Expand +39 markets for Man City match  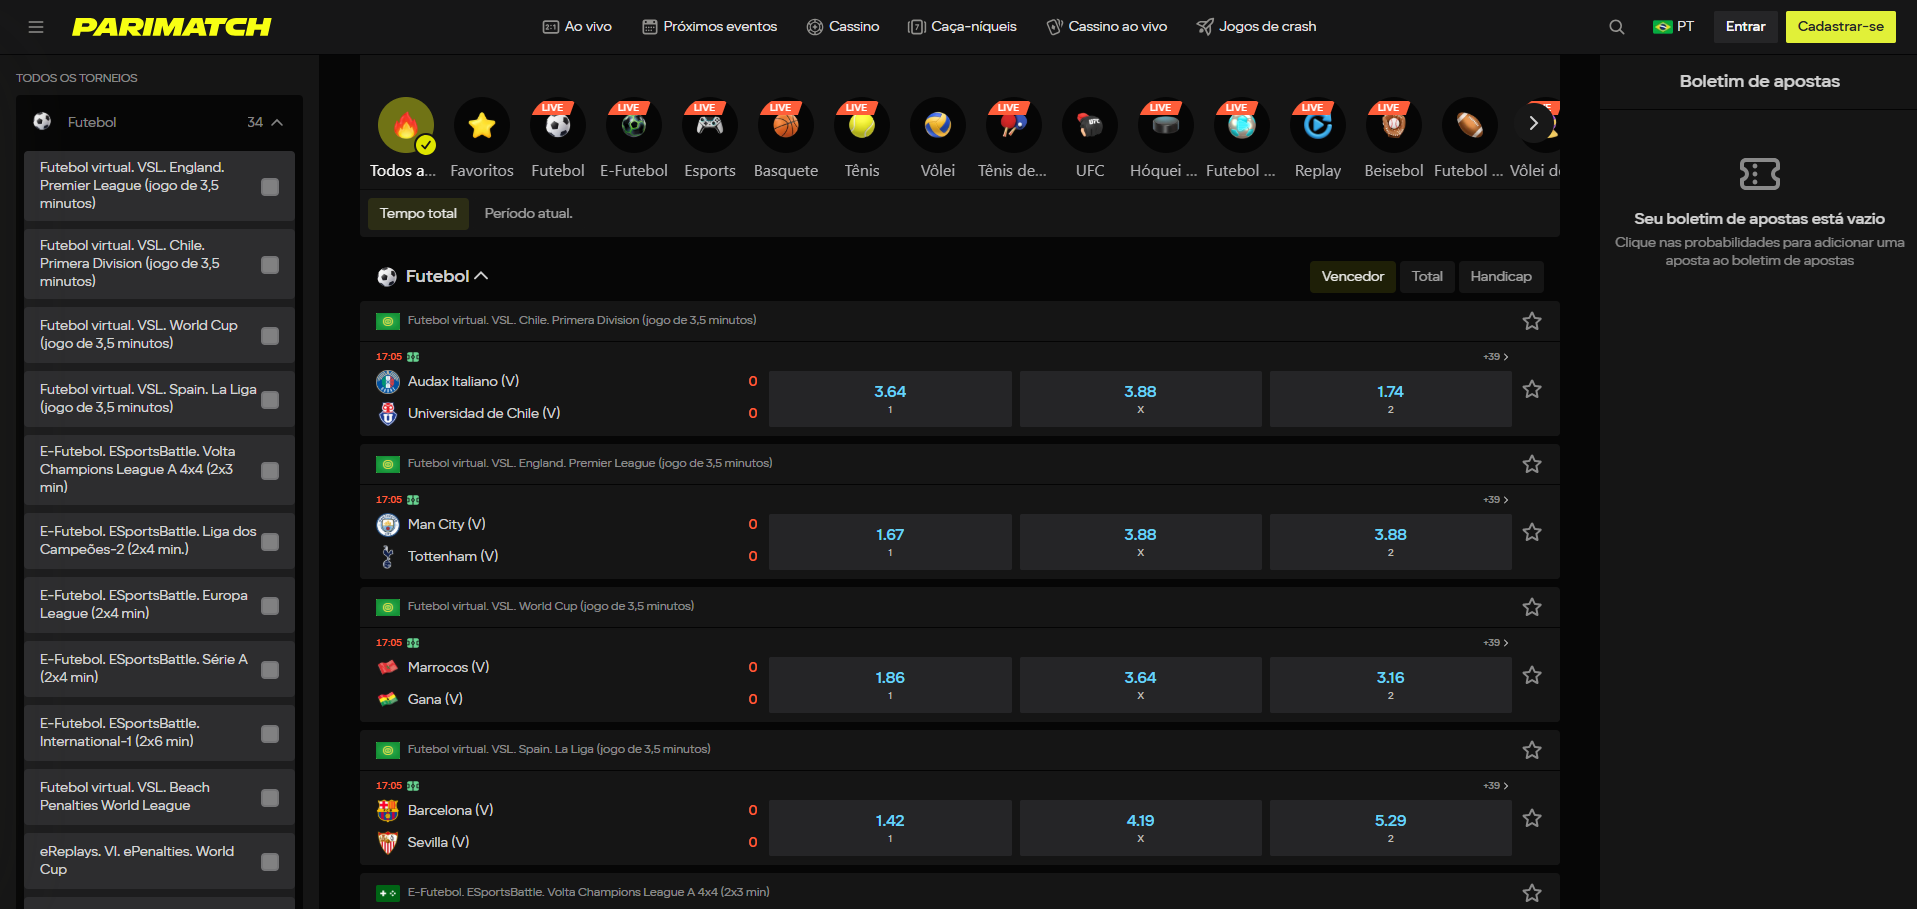pos(1496,500)
